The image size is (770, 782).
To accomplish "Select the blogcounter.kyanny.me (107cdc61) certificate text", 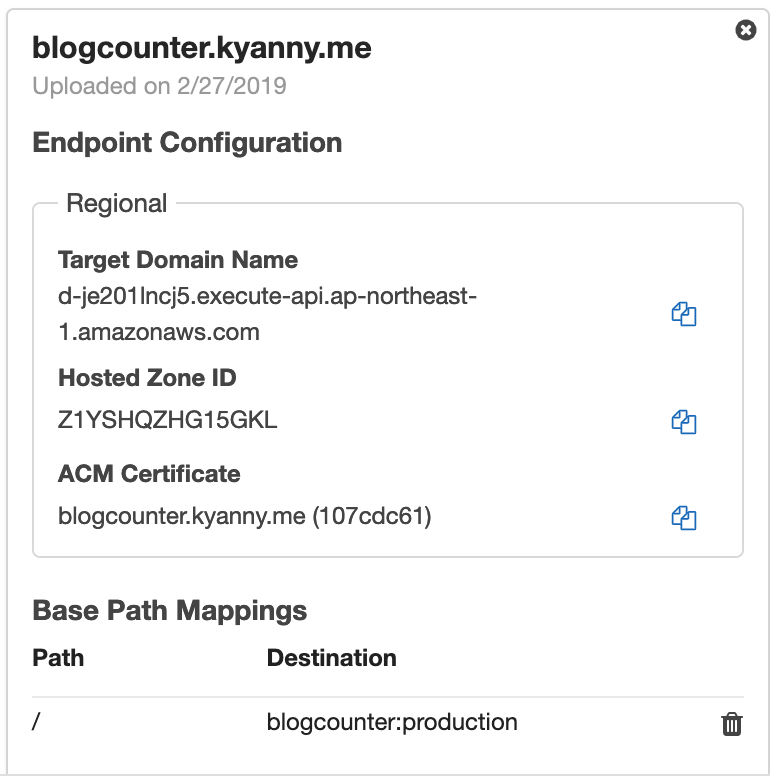I will pyautogui.click(x=244, y=516).
